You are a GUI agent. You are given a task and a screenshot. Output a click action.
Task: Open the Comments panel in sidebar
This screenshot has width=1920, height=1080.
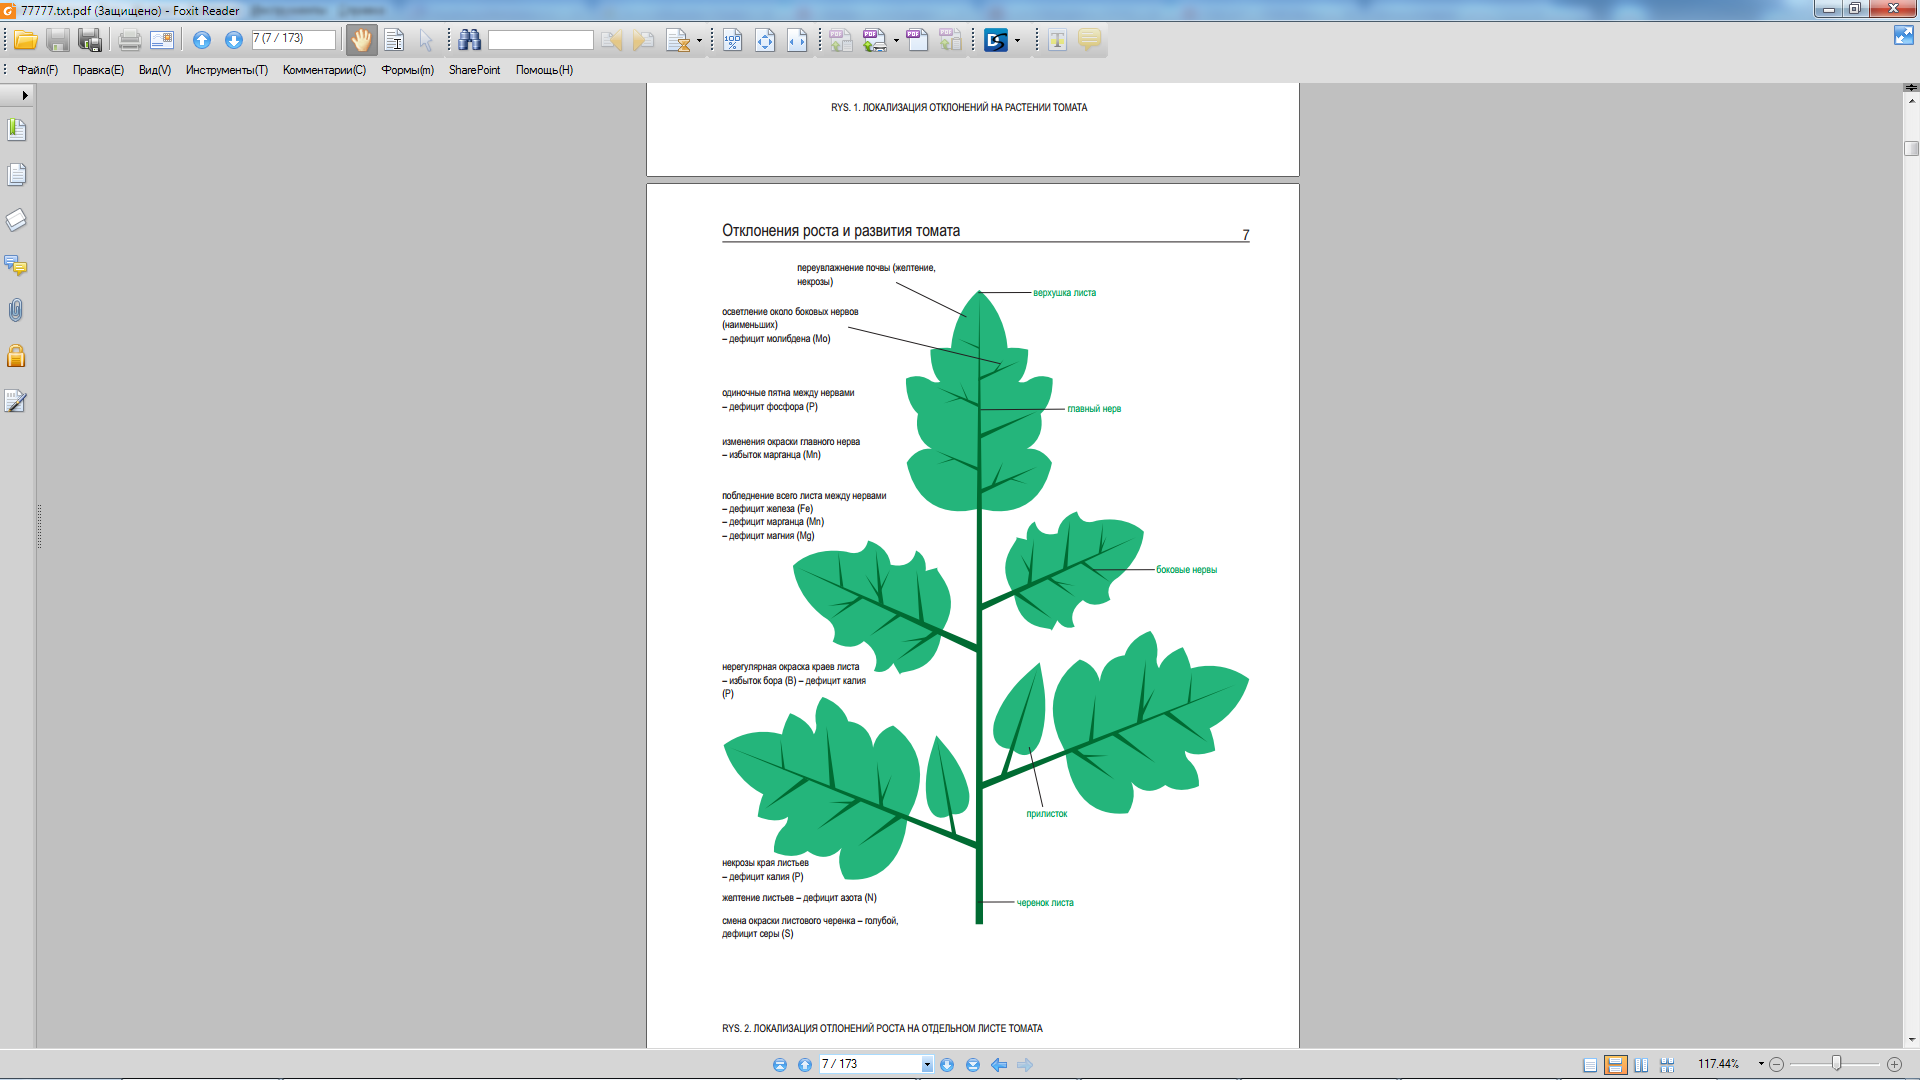coord(16,265)
